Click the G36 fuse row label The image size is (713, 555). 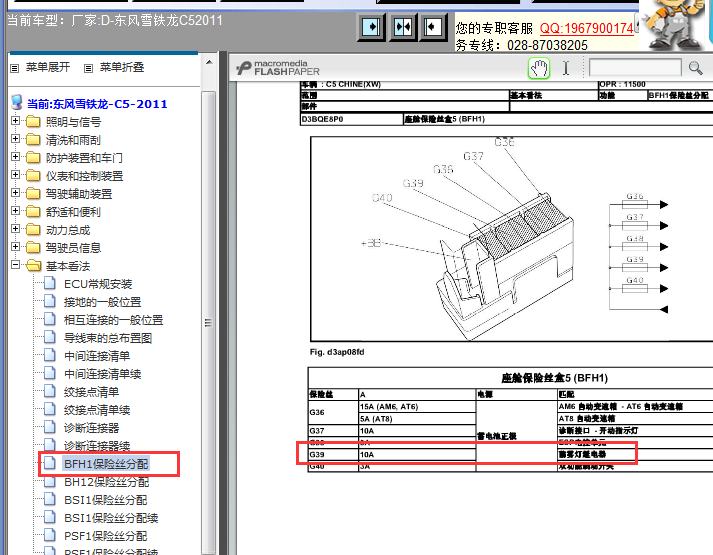coord(317,412)
